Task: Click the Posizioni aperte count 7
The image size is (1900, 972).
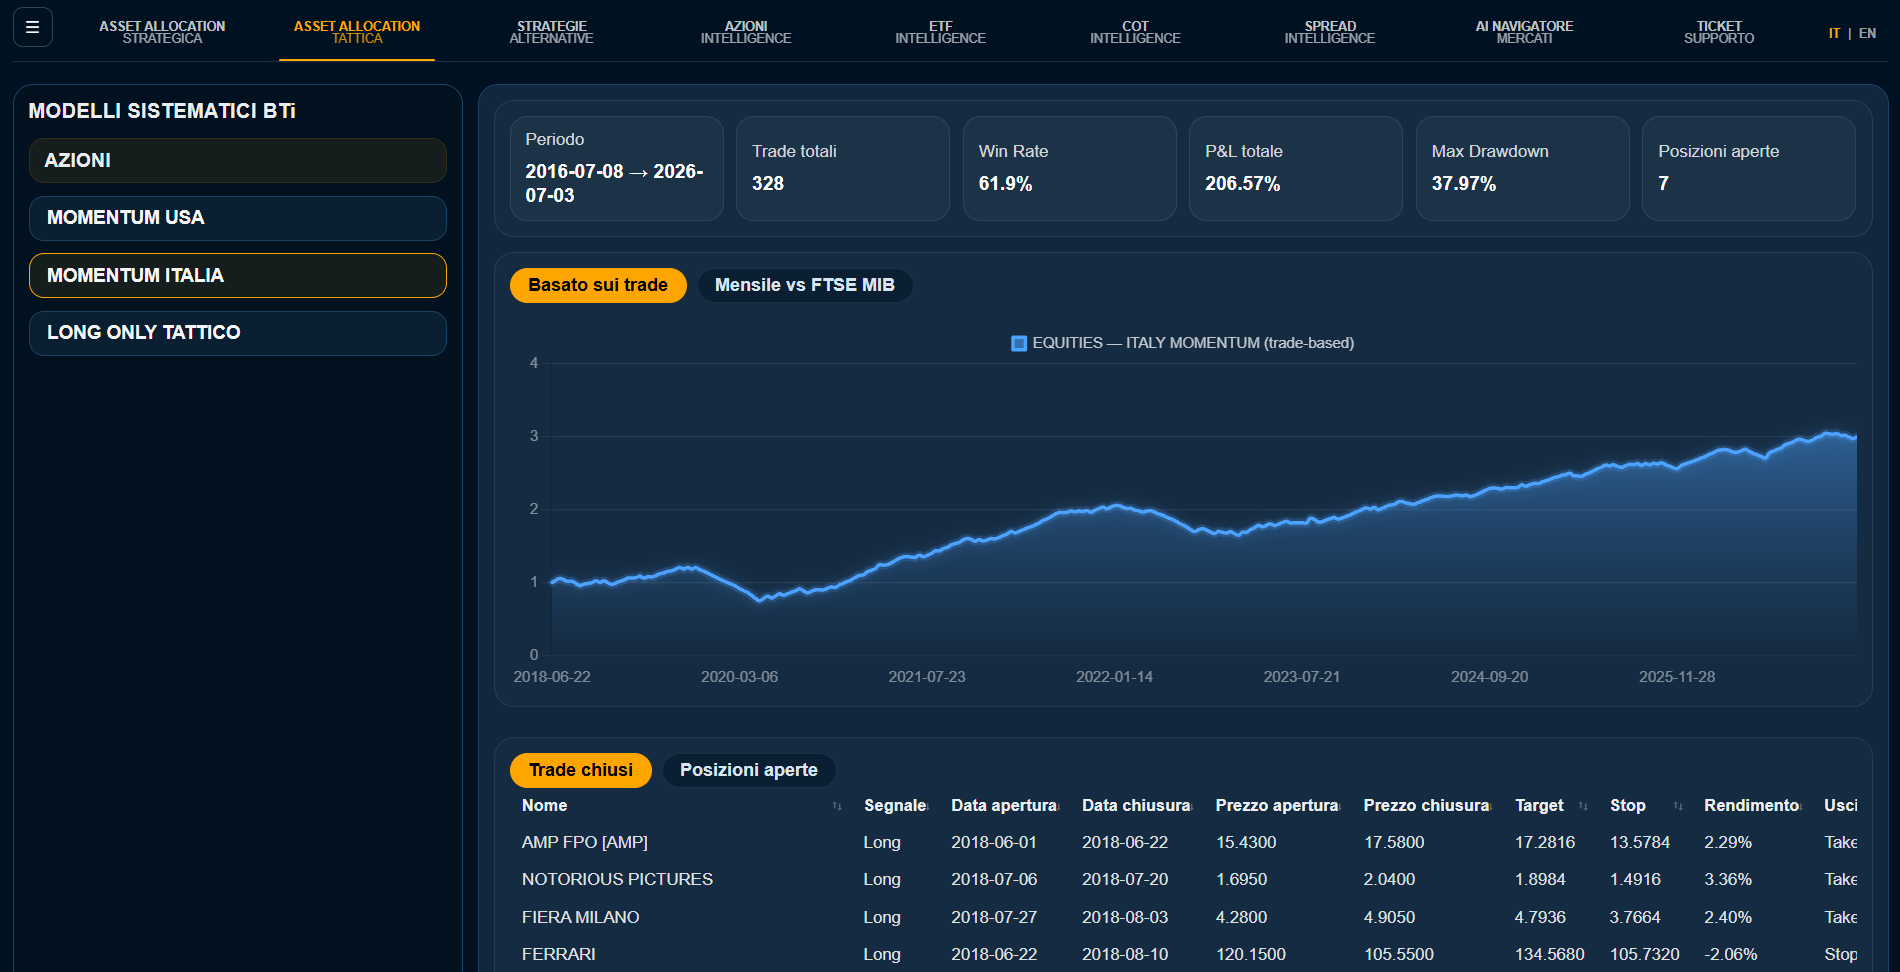Action: pyautogui.click(x=1663, y=184)
